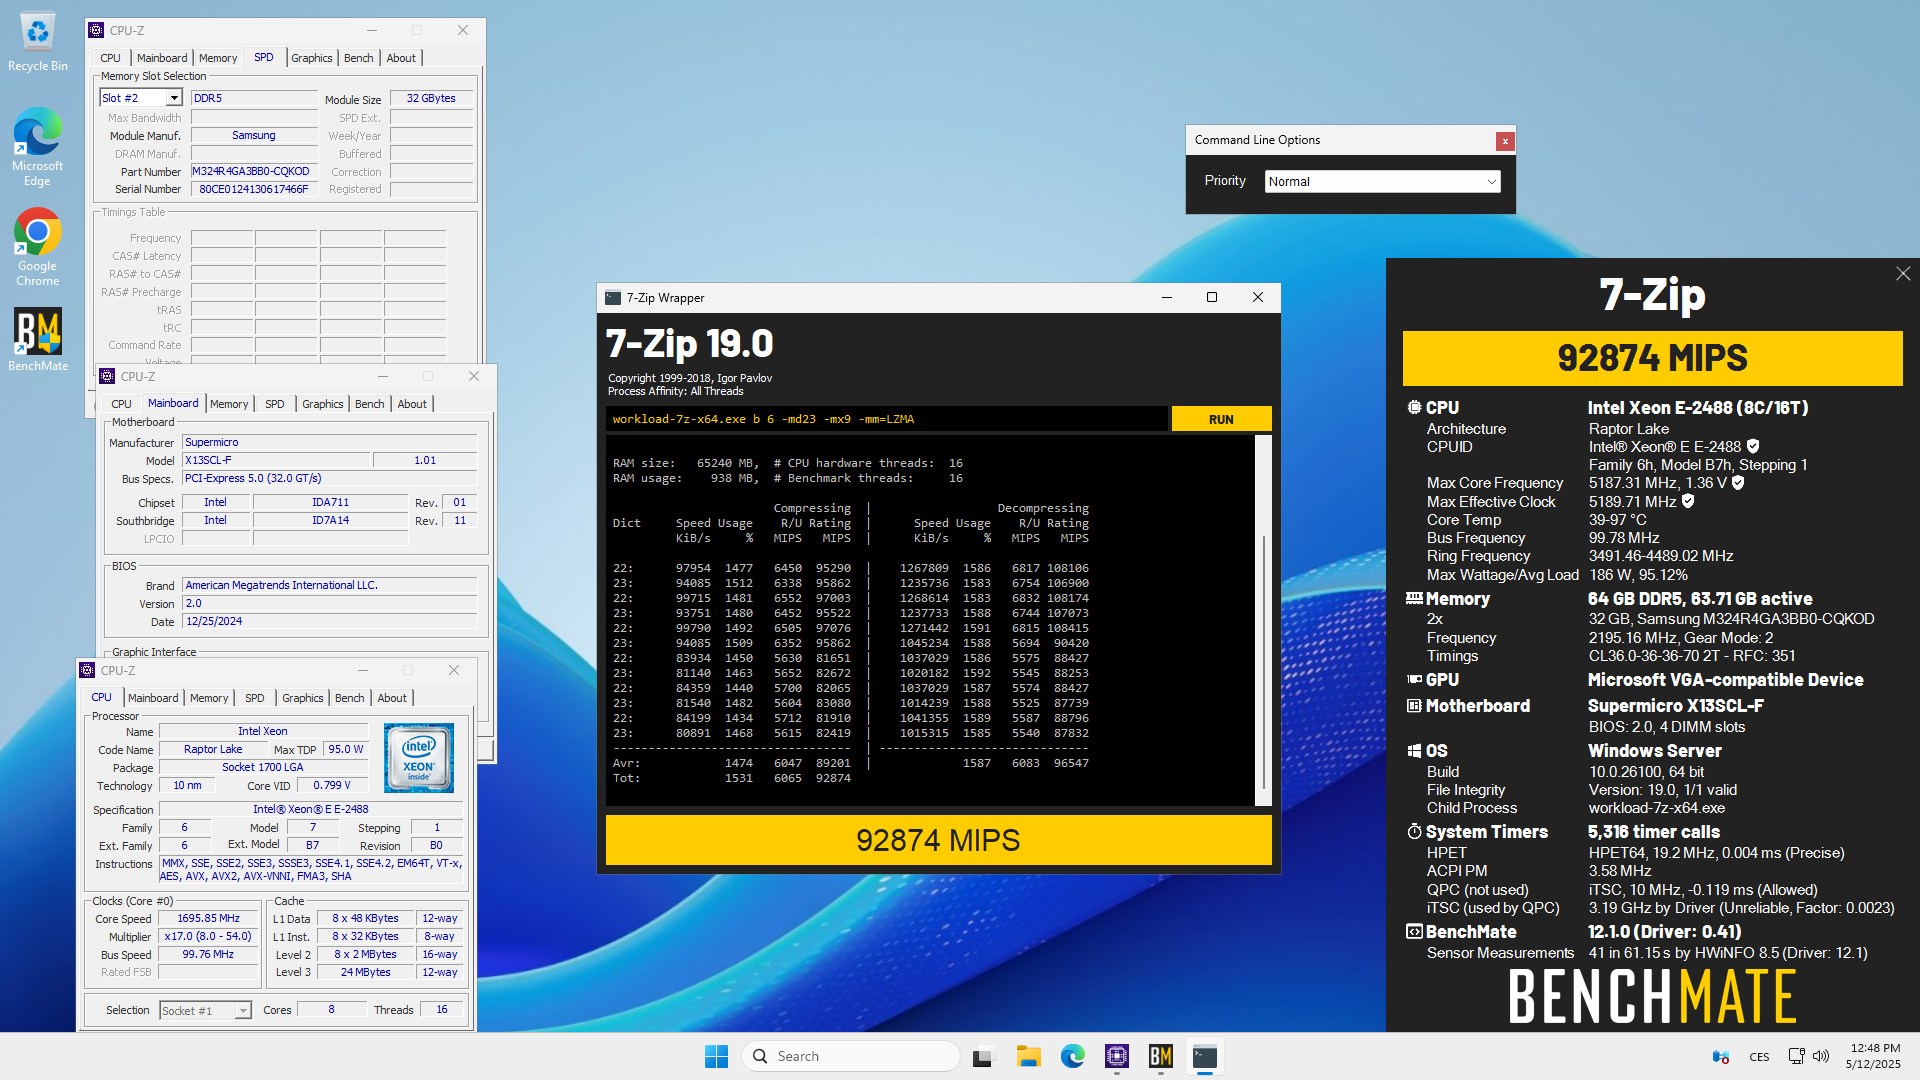1920x1080 pixels.
Task: Open Edge from the taskbar
Action: tap(1073, 1056)
